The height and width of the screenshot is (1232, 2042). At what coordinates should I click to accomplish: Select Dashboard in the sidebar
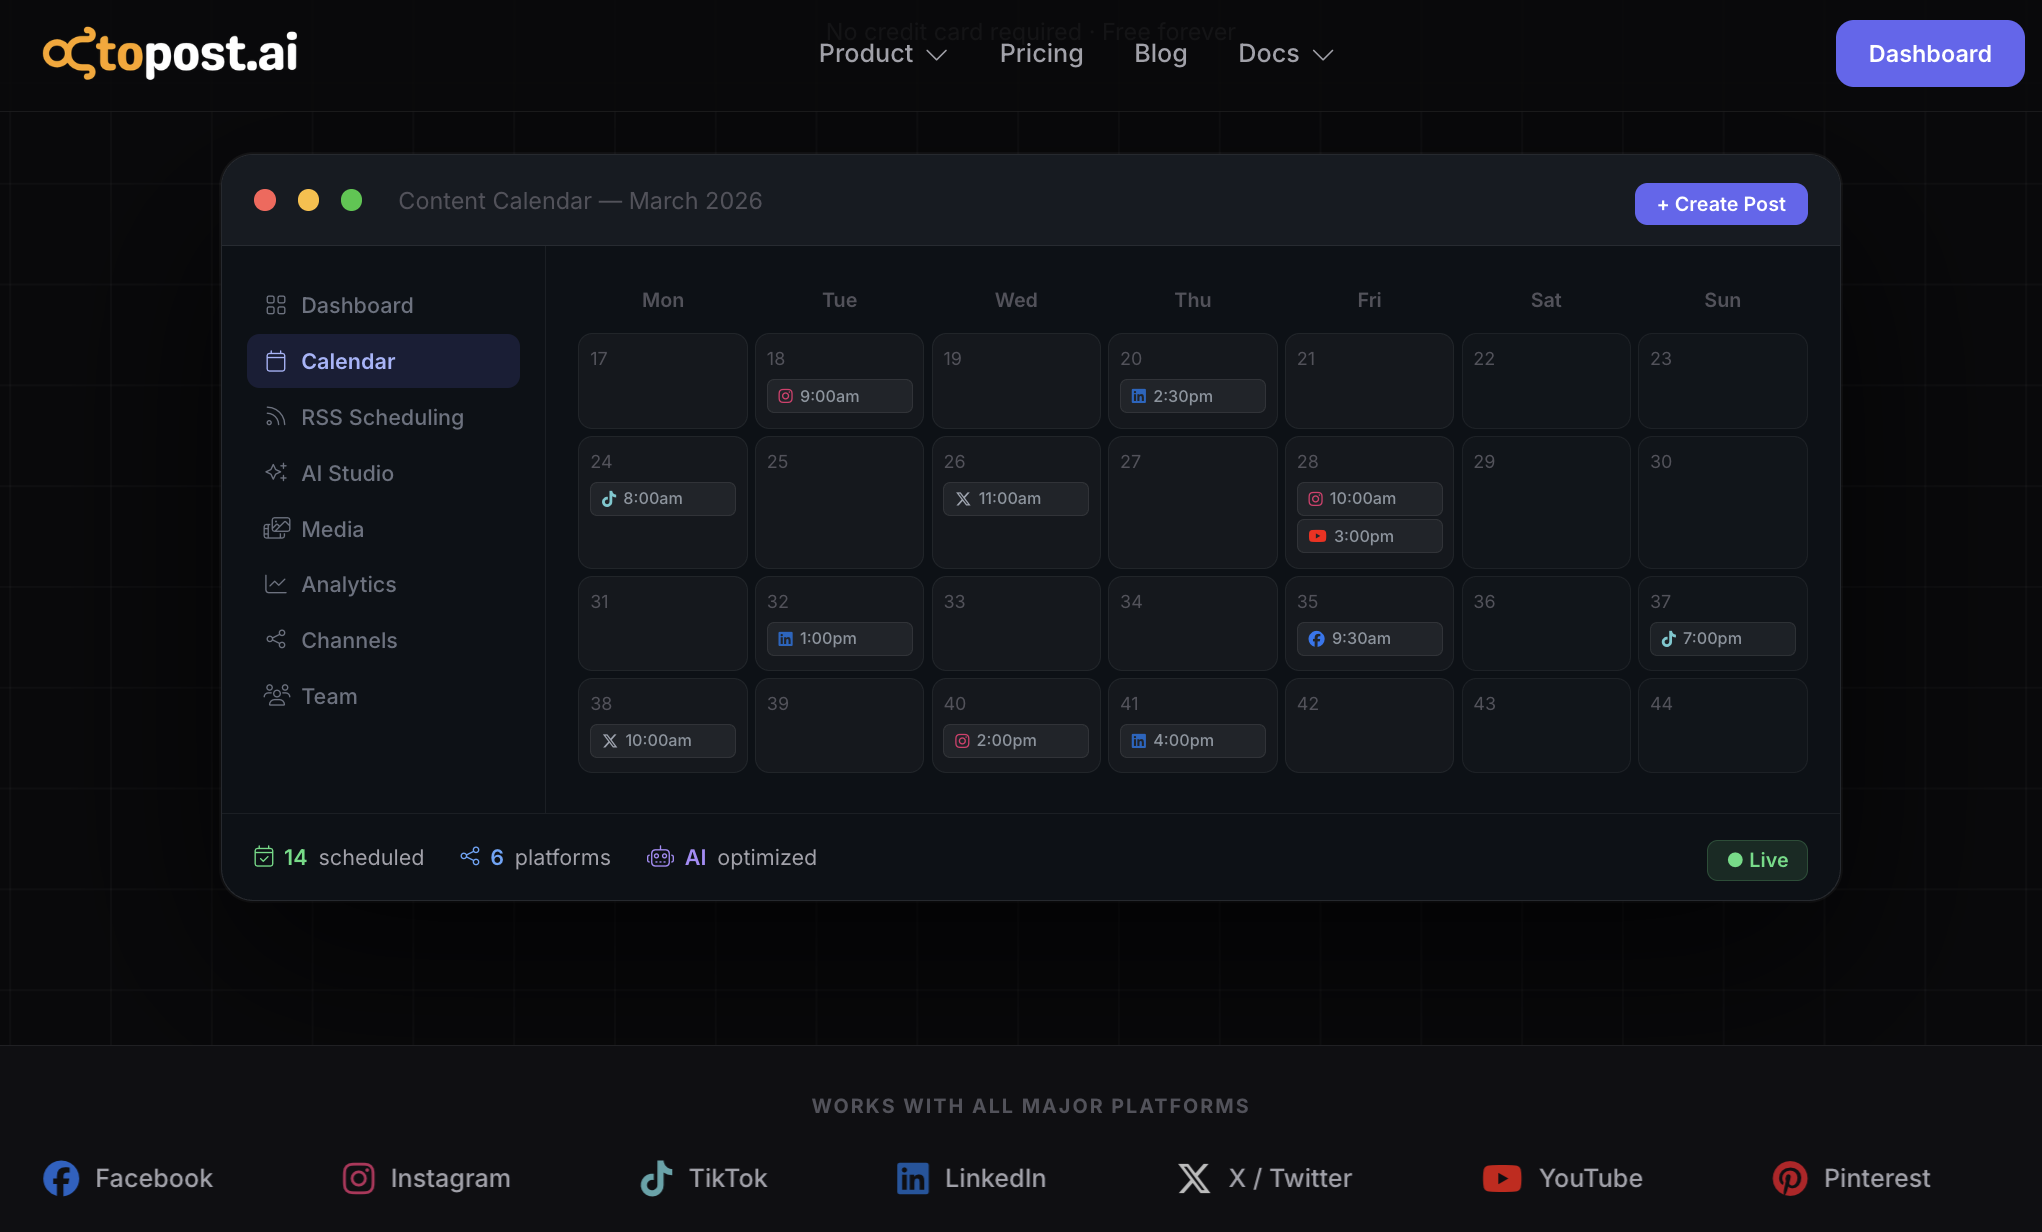pos(383,305)
